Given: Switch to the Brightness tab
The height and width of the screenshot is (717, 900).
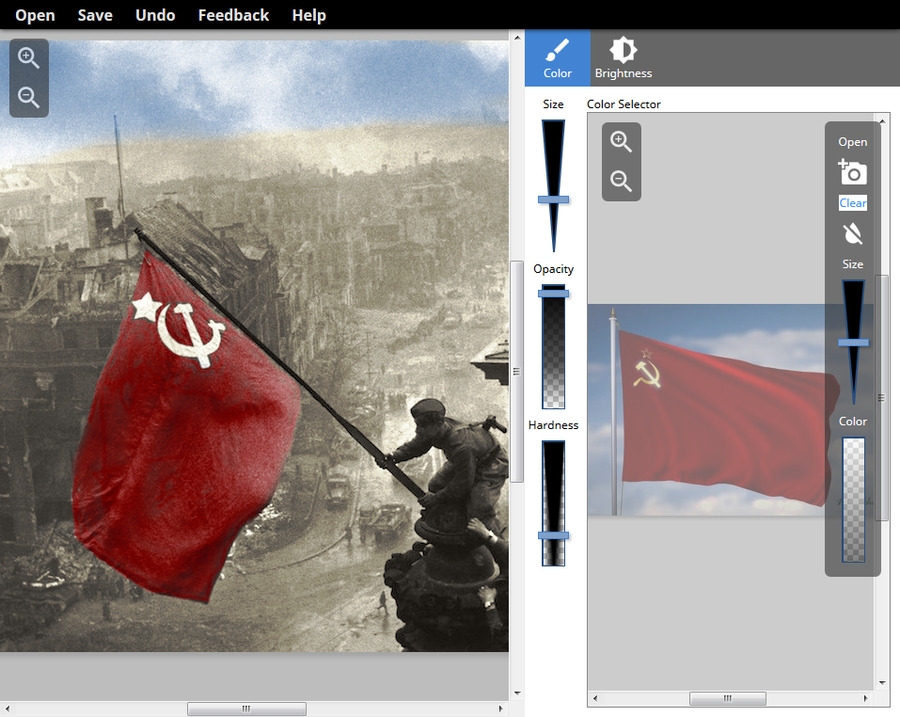Looking at the screenshot, I should [623, 58].
